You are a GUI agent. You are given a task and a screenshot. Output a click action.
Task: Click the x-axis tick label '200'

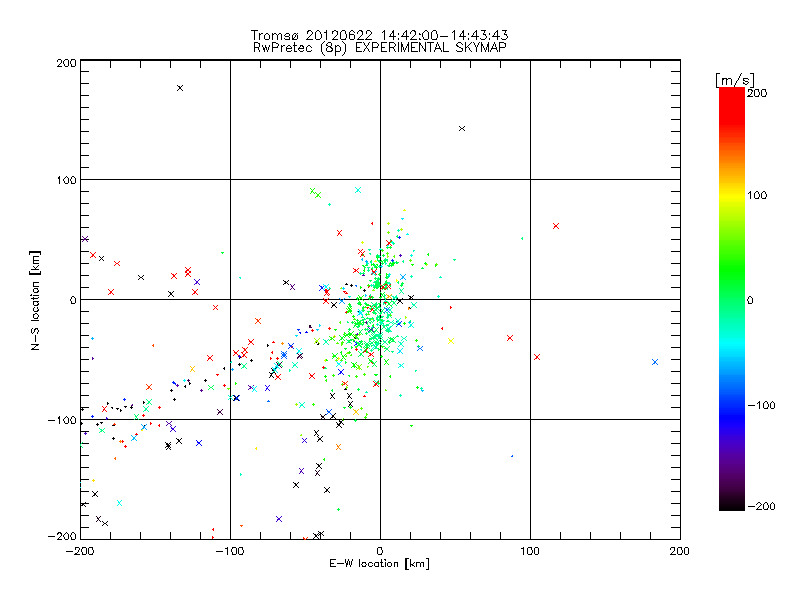pyautogui.click(x=680, y=551)
